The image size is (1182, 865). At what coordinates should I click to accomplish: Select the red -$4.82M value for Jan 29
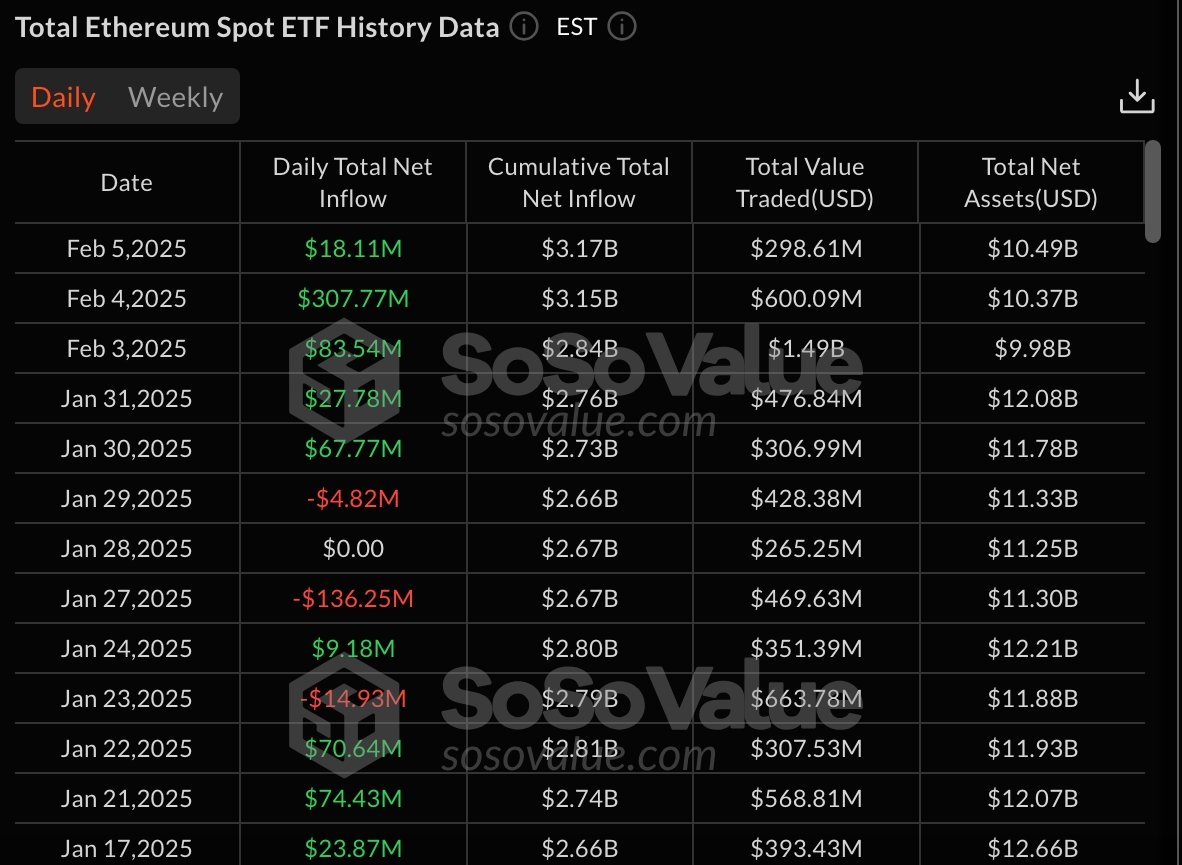coord(353,498)
